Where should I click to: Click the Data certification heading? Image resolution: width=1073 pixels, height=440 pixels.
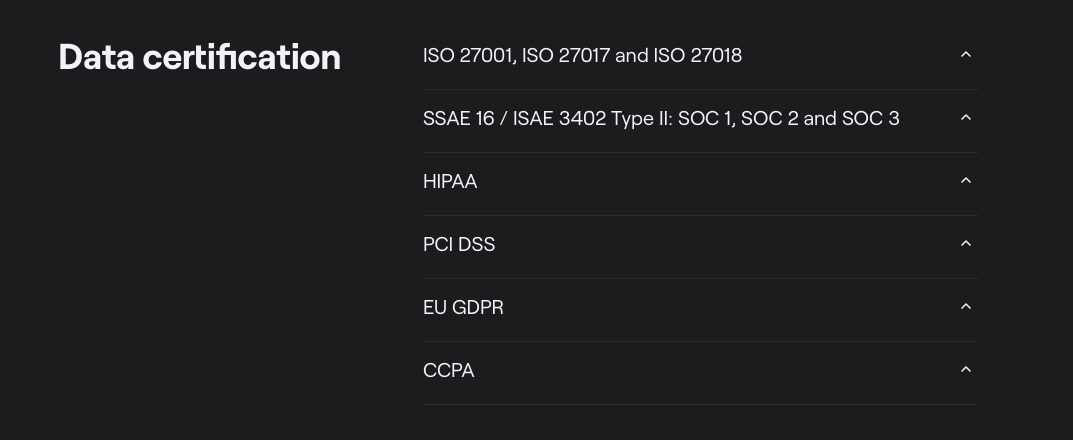coord(199,57)
